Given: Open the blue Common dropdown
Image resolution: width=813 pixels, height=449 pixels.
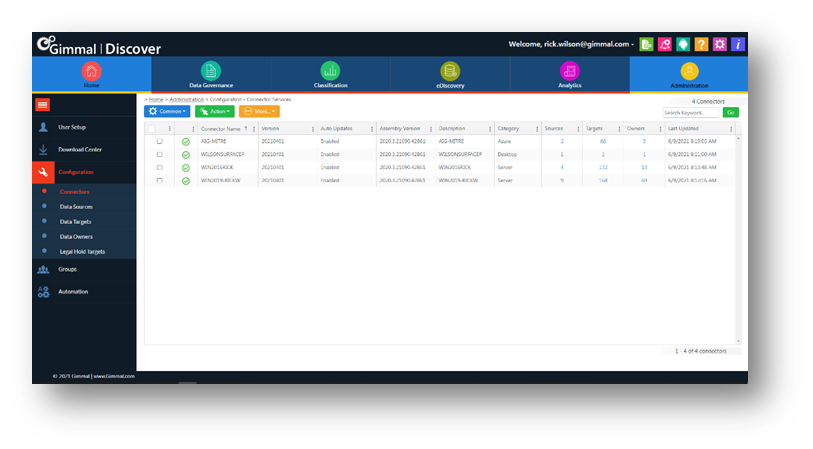Looking at the screenshot, I should [x=167, y=111].
